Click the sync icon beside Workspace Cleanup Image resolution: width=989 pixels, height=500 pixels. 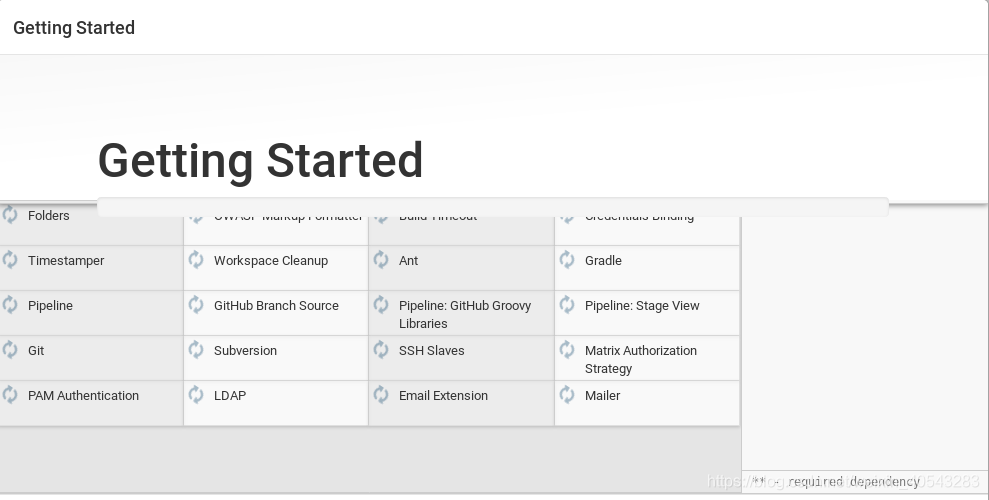click(196, 260)
